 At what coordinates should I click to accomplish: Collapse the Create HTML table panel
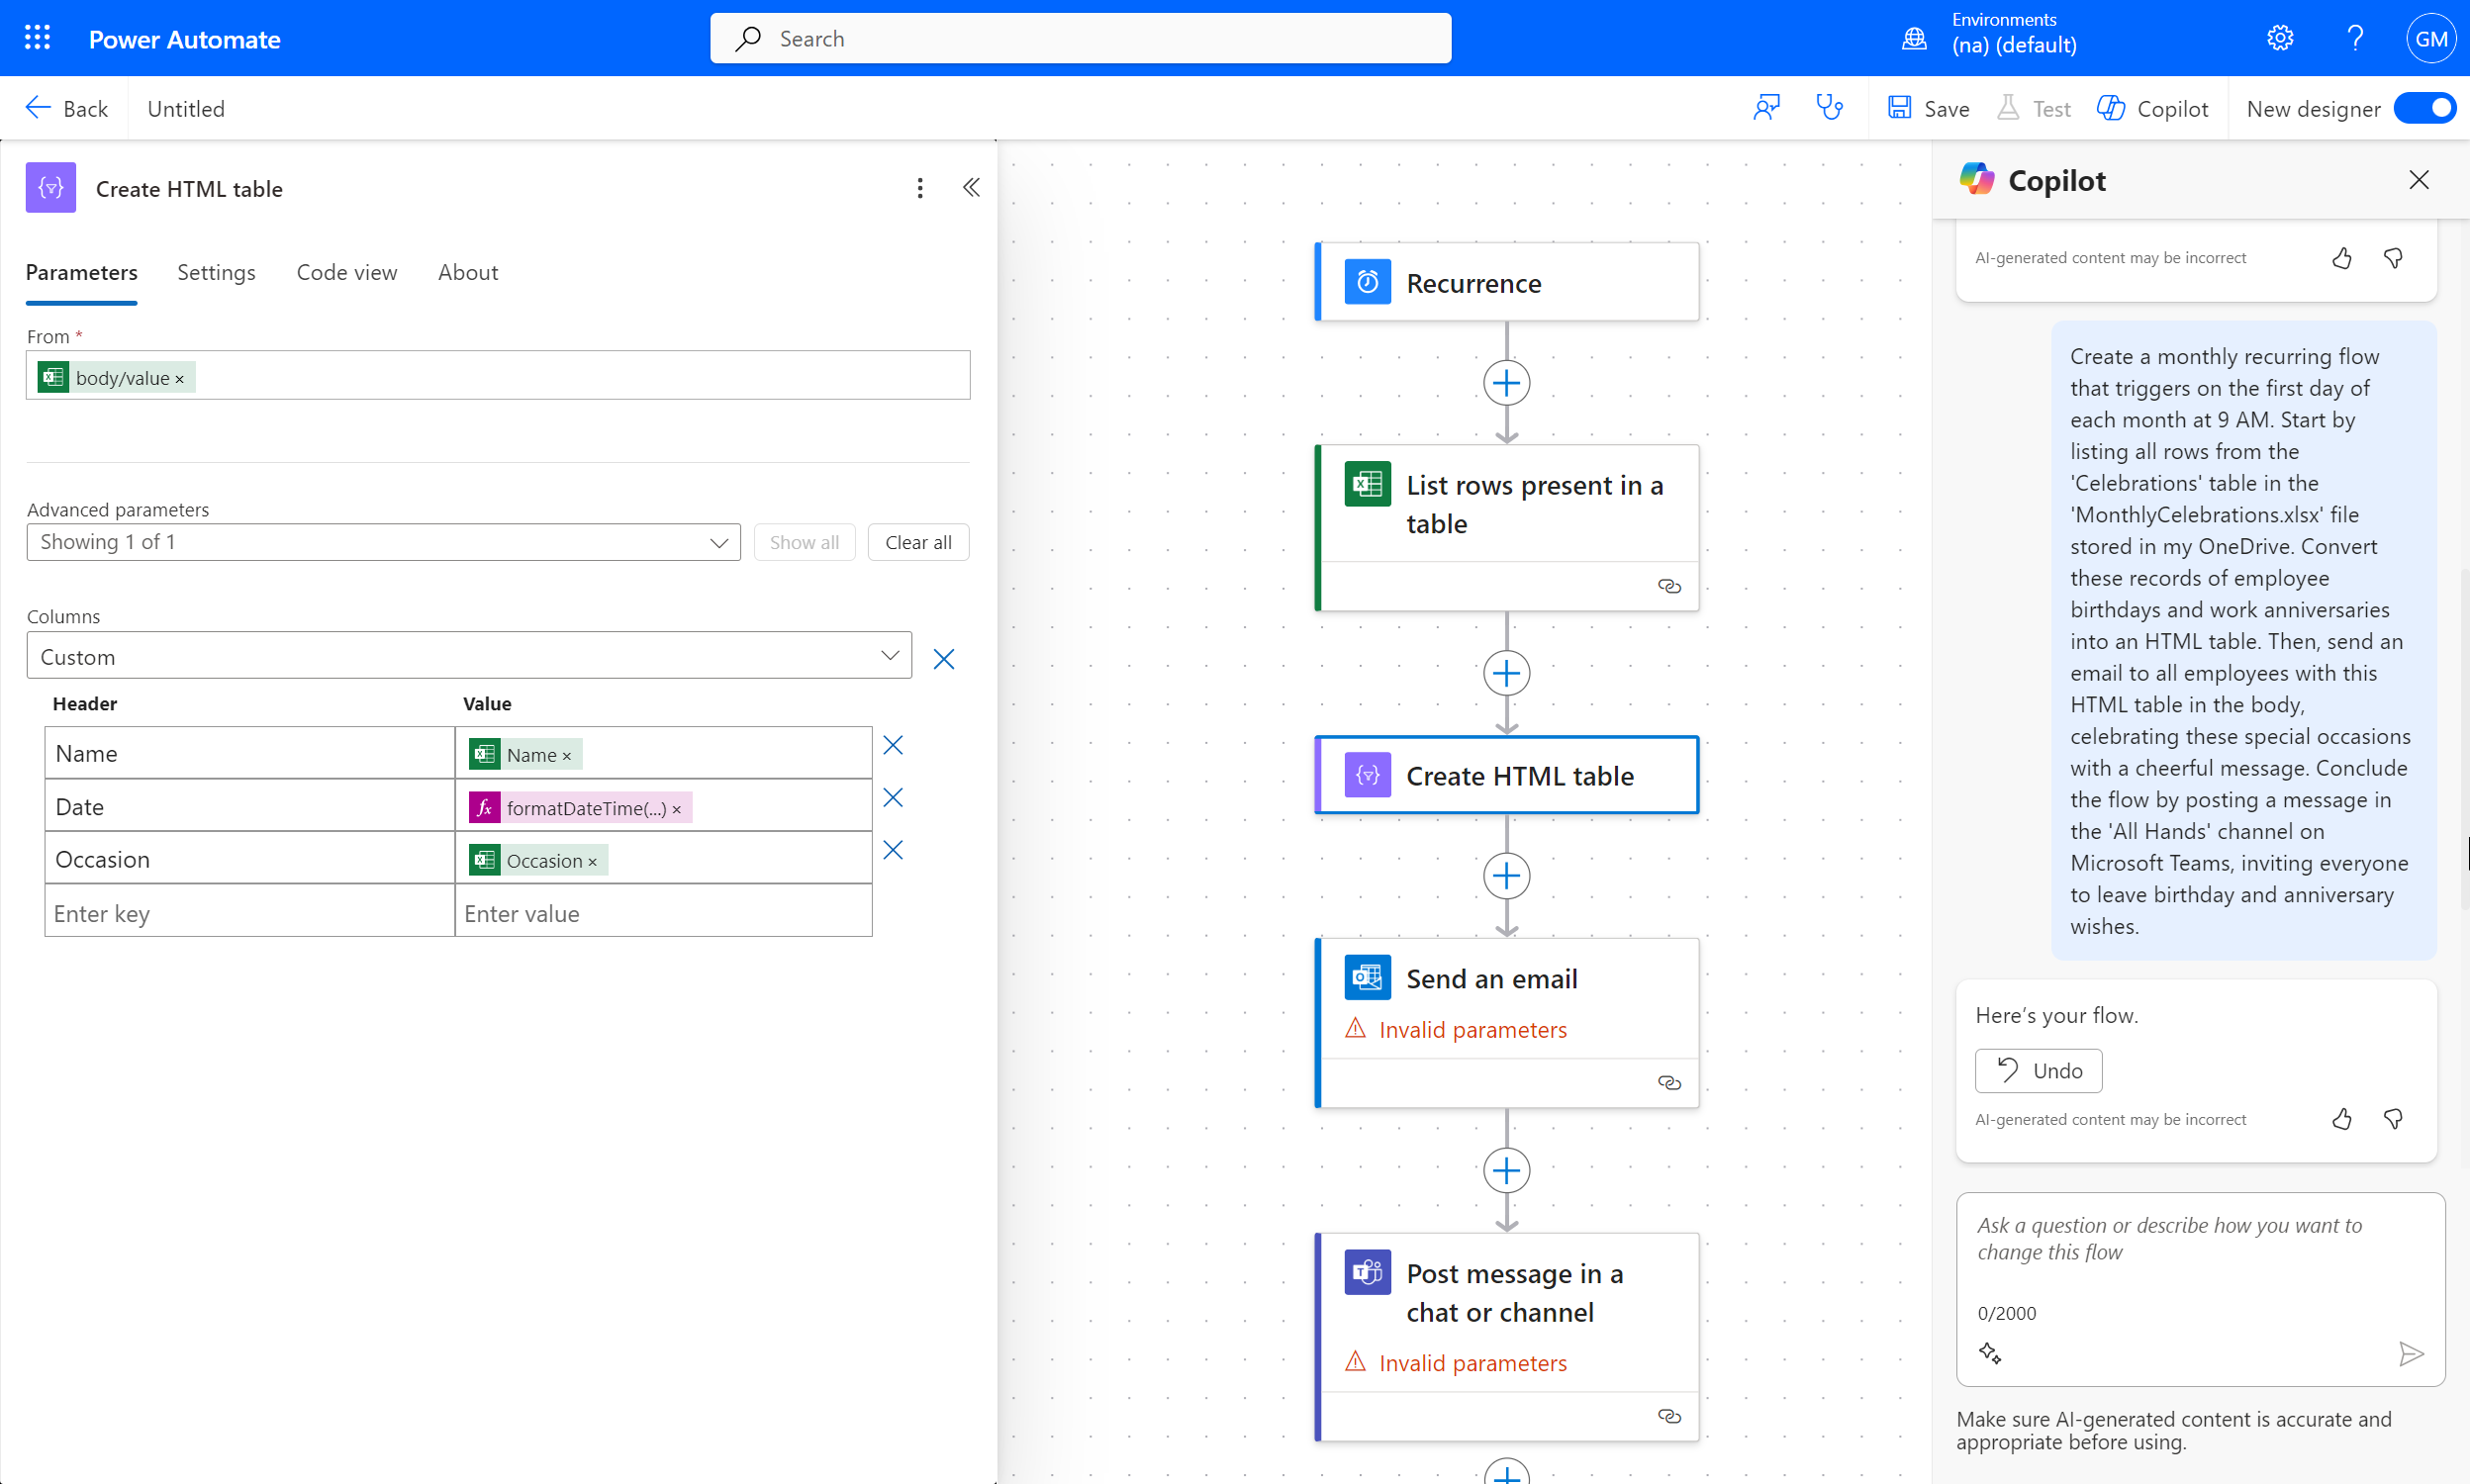pyautogui.click(x=970, y=188)
